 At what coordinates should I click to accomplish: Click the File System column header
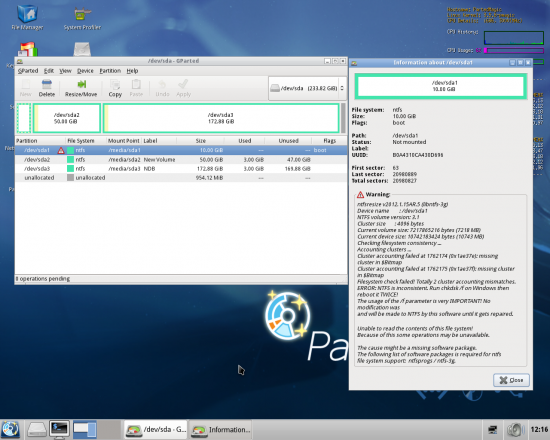coord(86,141)
